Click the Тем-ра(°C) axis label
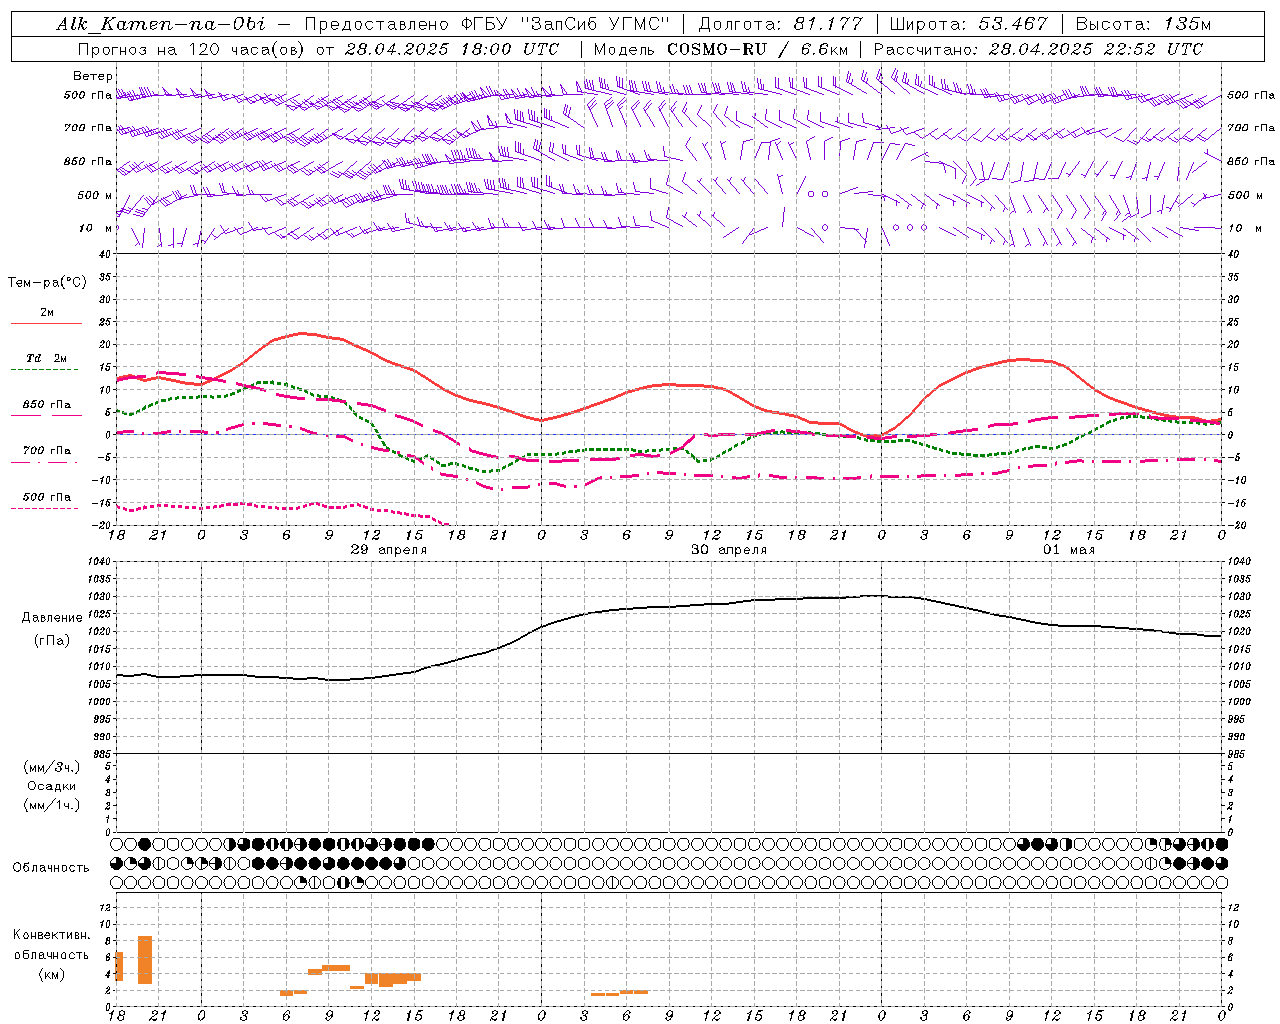1280x1024 pixels. tap(47, 283)
